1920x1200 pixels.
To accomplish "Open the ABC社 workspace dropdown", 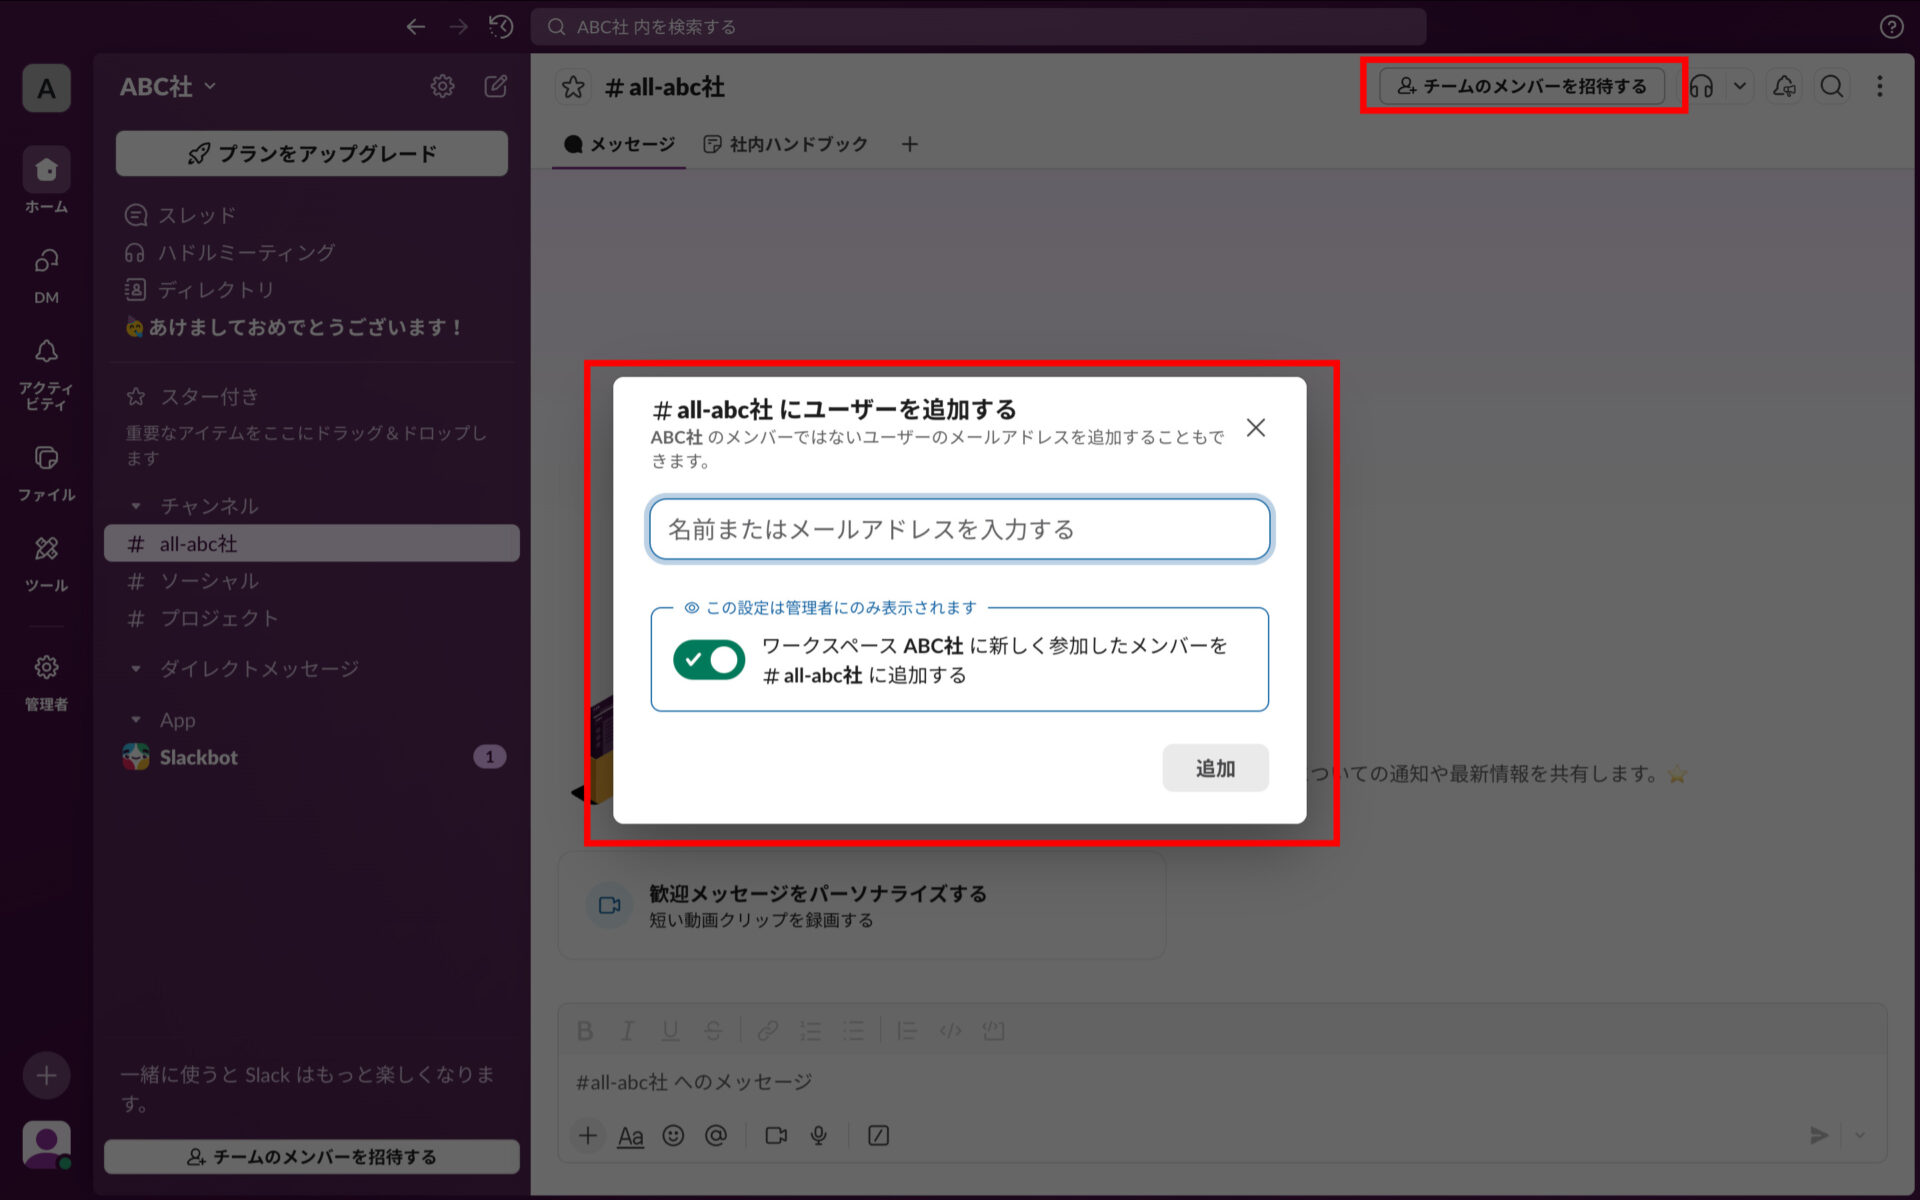I will click(x=167, y=86).
